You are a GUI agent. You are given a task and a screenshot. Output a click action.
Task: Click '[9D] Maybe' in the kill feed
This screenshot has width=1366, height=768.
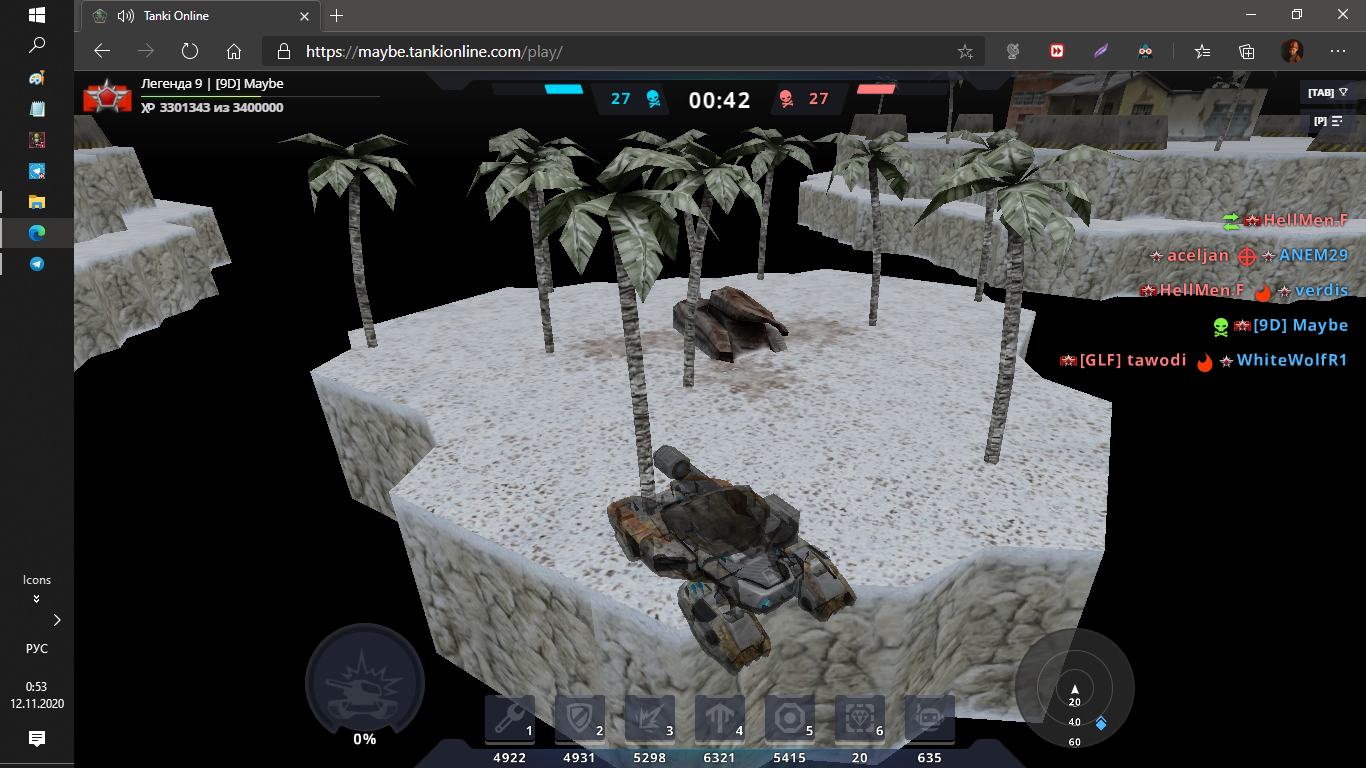[x=1300, y=325]
